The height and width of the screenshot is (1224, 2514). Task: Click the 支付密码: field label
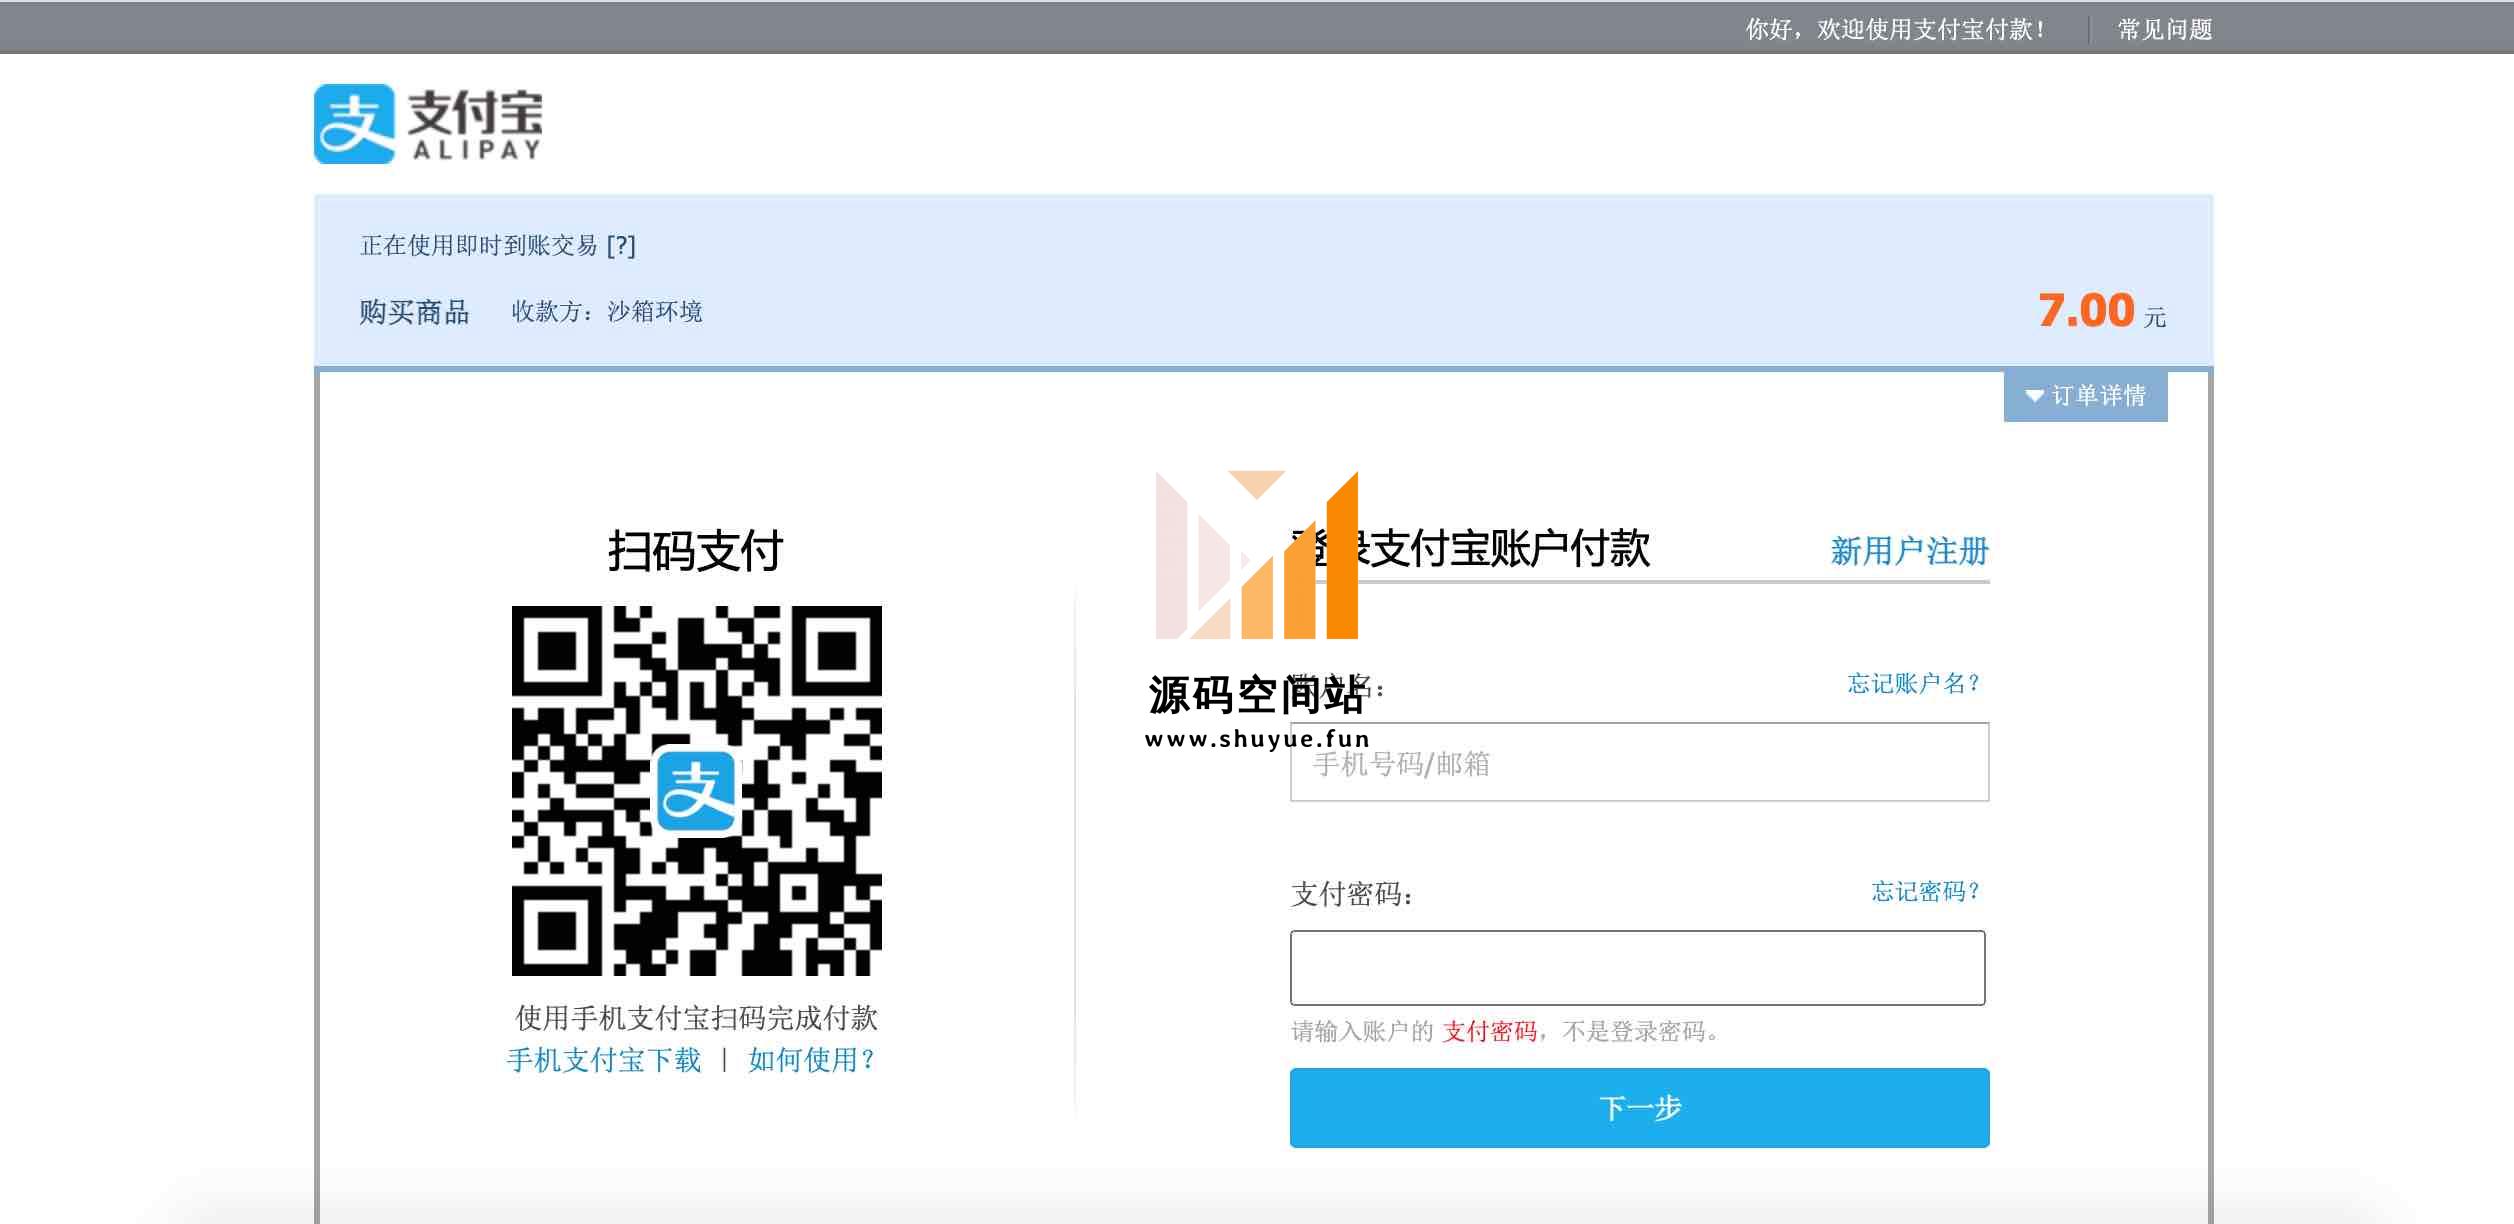tap(1352, 894)
